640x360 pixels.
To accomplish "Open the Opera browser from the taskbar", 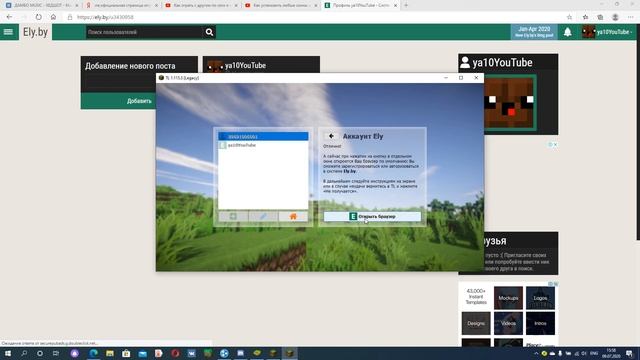I will coord(175,353).
